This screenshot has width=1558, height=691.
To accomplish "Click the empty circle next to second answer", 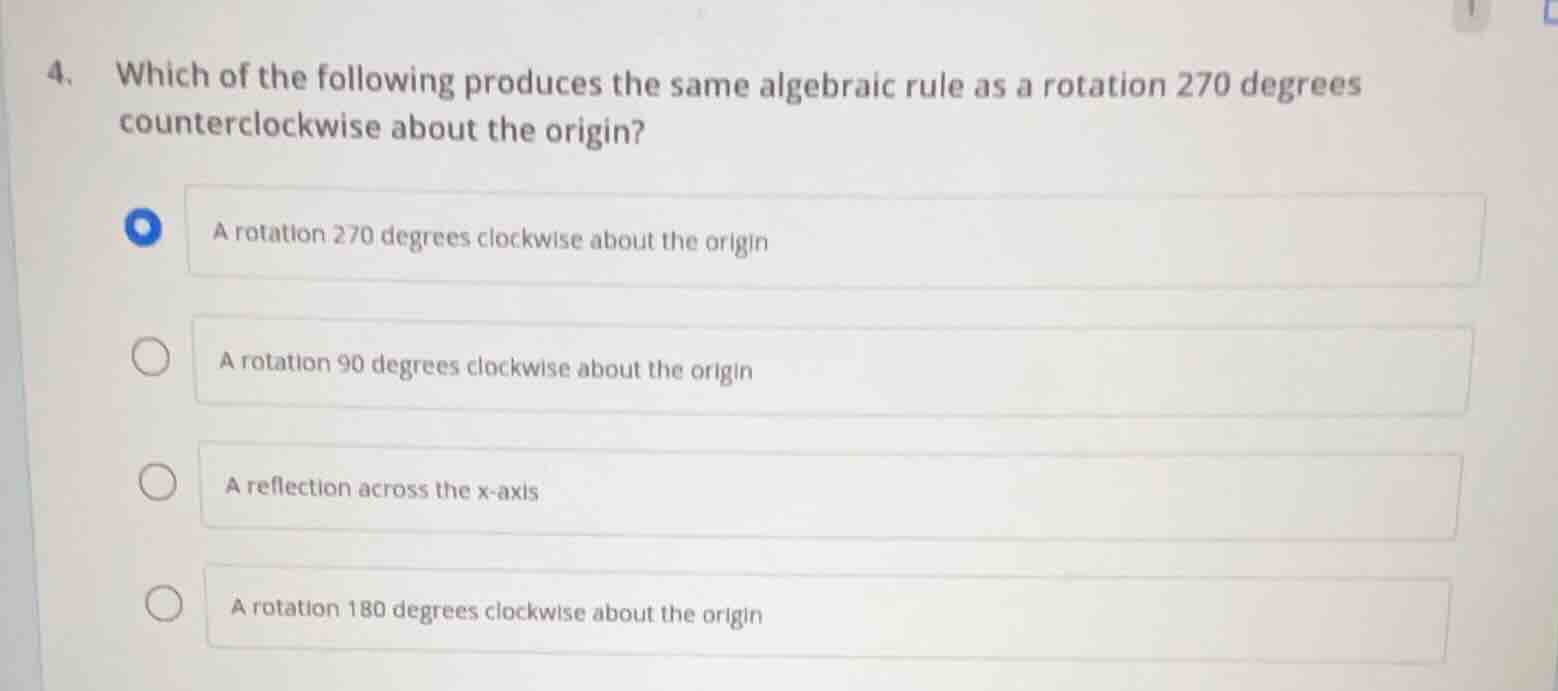I will coord(152,358).
